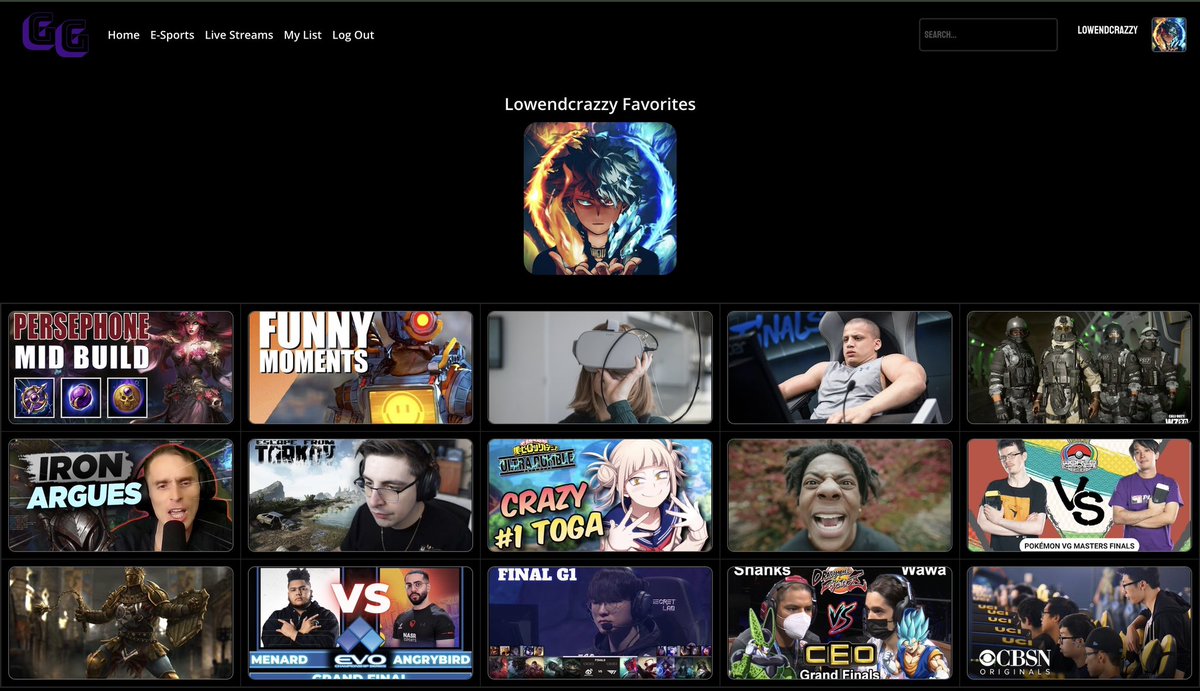This screenshot has width=1200, height=691.
Task: Open the user avatar icon in header
Action: click(x=1169, y=34)
